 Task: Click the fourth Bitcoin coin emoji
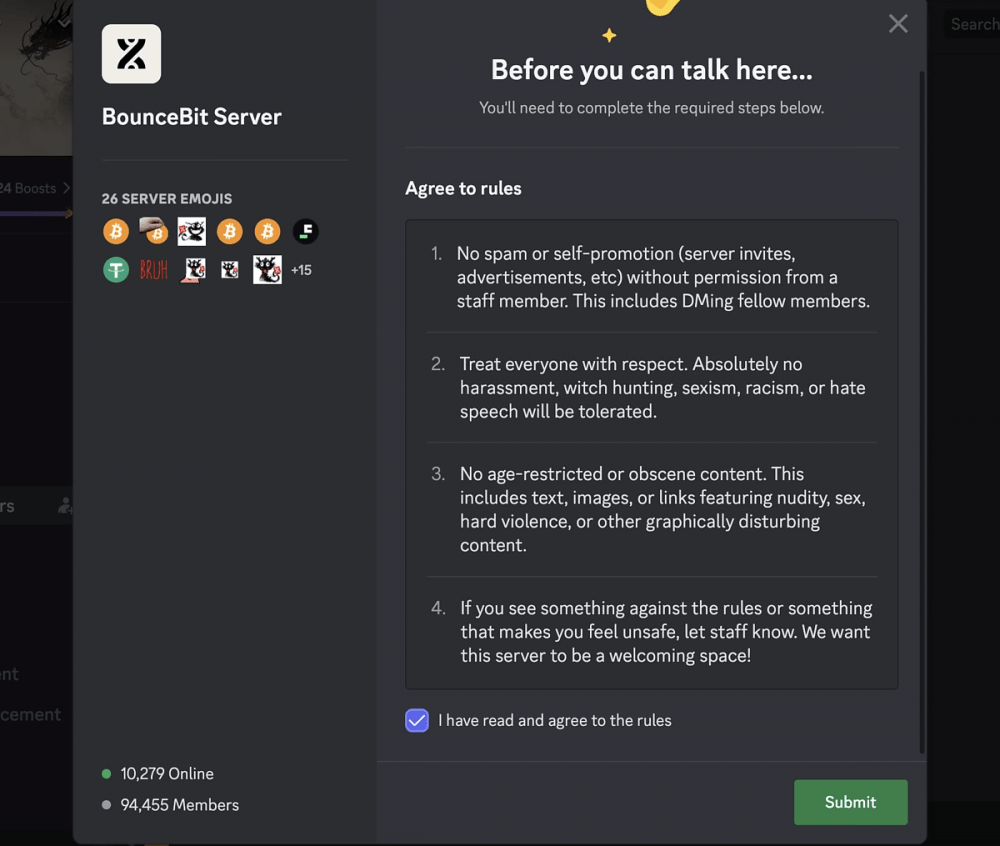tap(268, 231)
